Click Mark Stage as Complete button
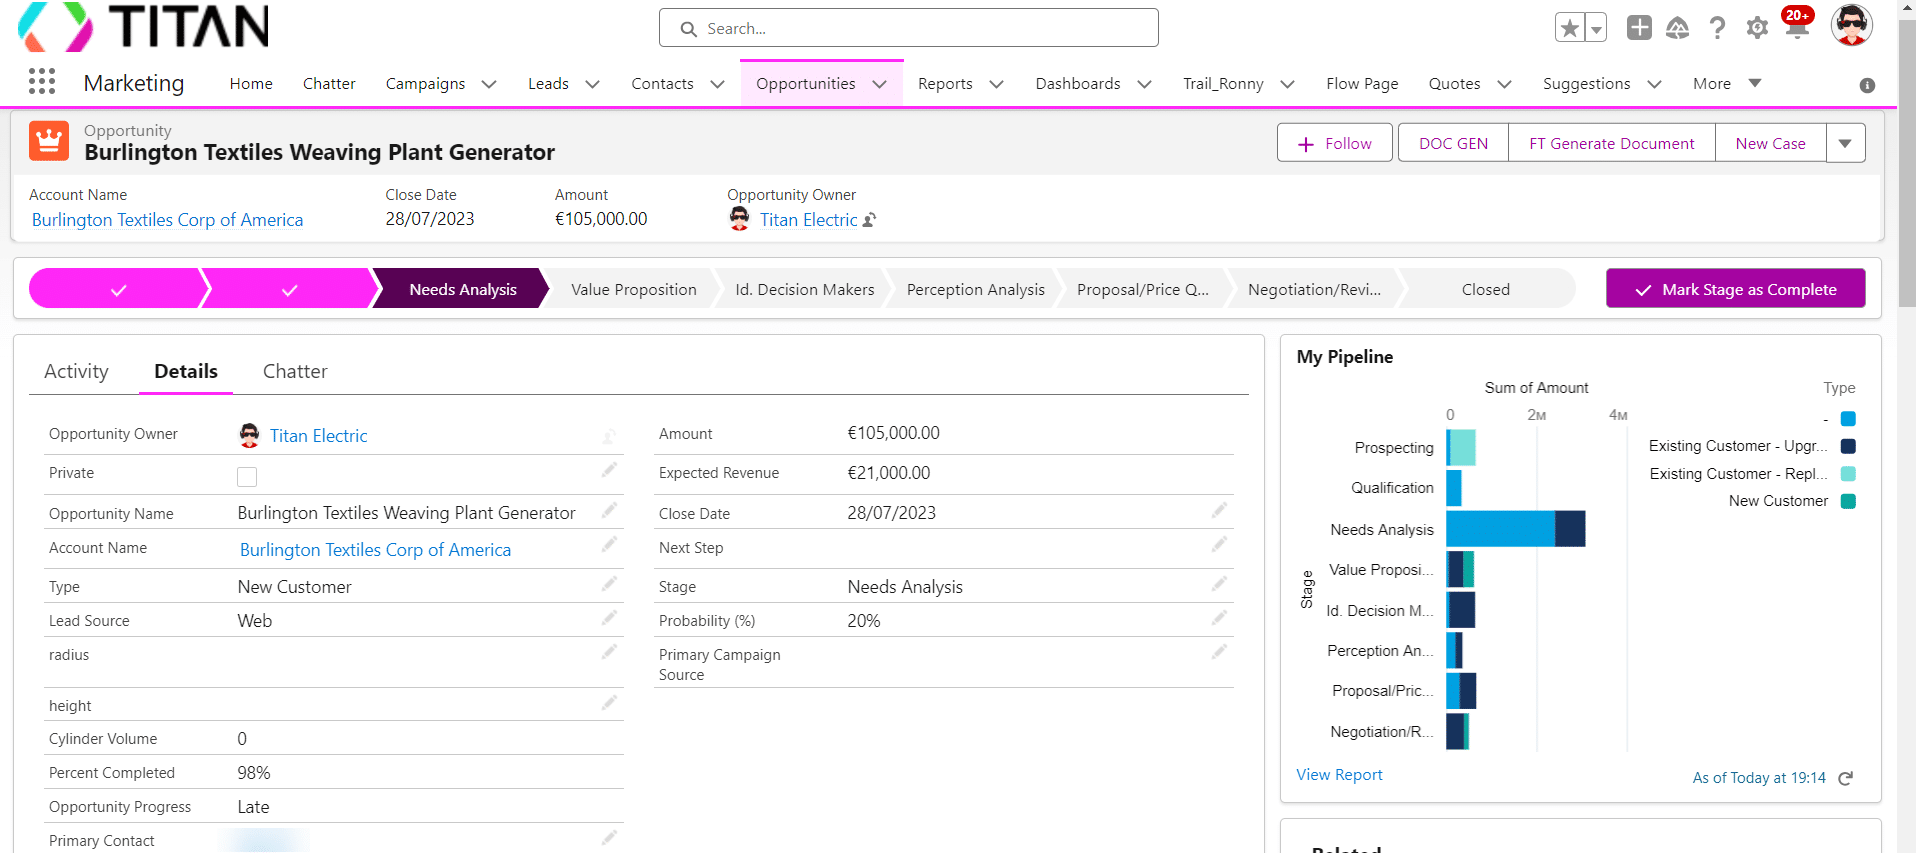 (1735, 289)
